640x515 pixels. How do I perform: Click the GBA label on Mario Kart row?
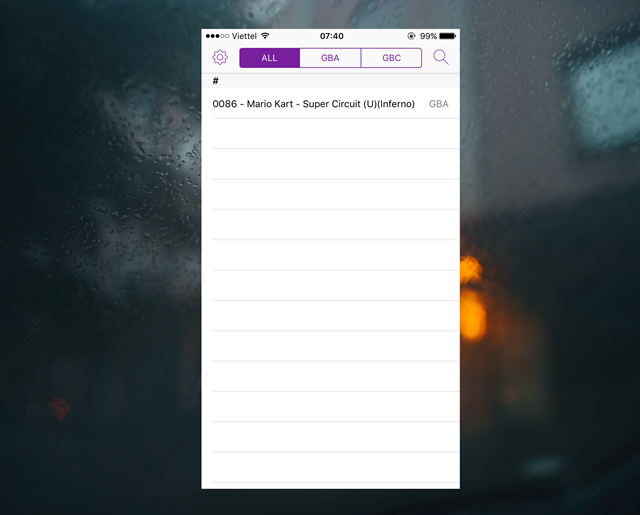[x=438, y=104]
